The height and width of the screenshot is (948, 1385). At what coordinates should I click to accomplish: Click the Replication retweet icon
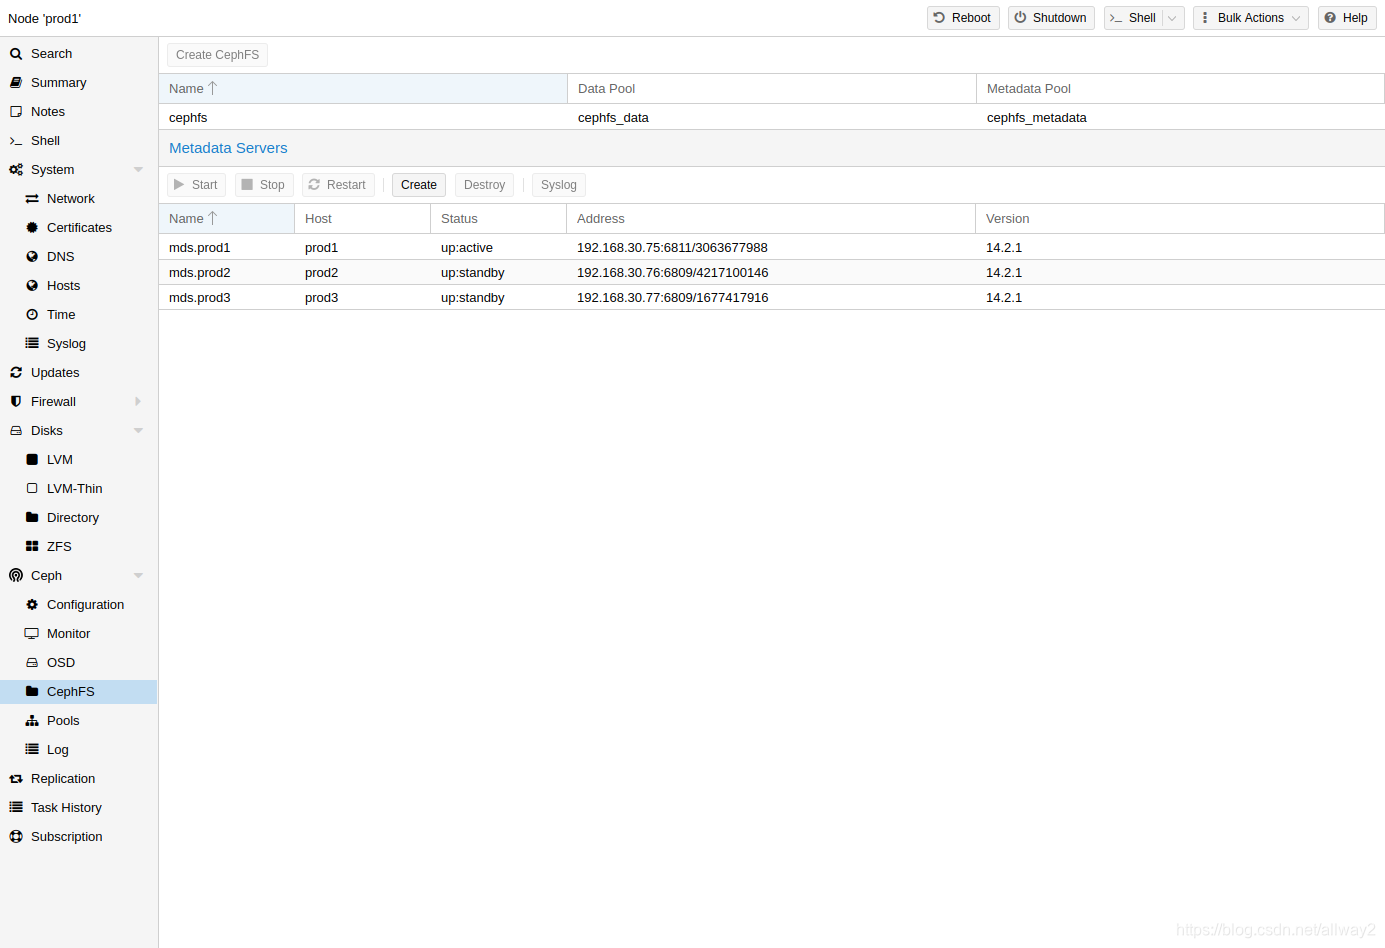(x=16, y=779)
